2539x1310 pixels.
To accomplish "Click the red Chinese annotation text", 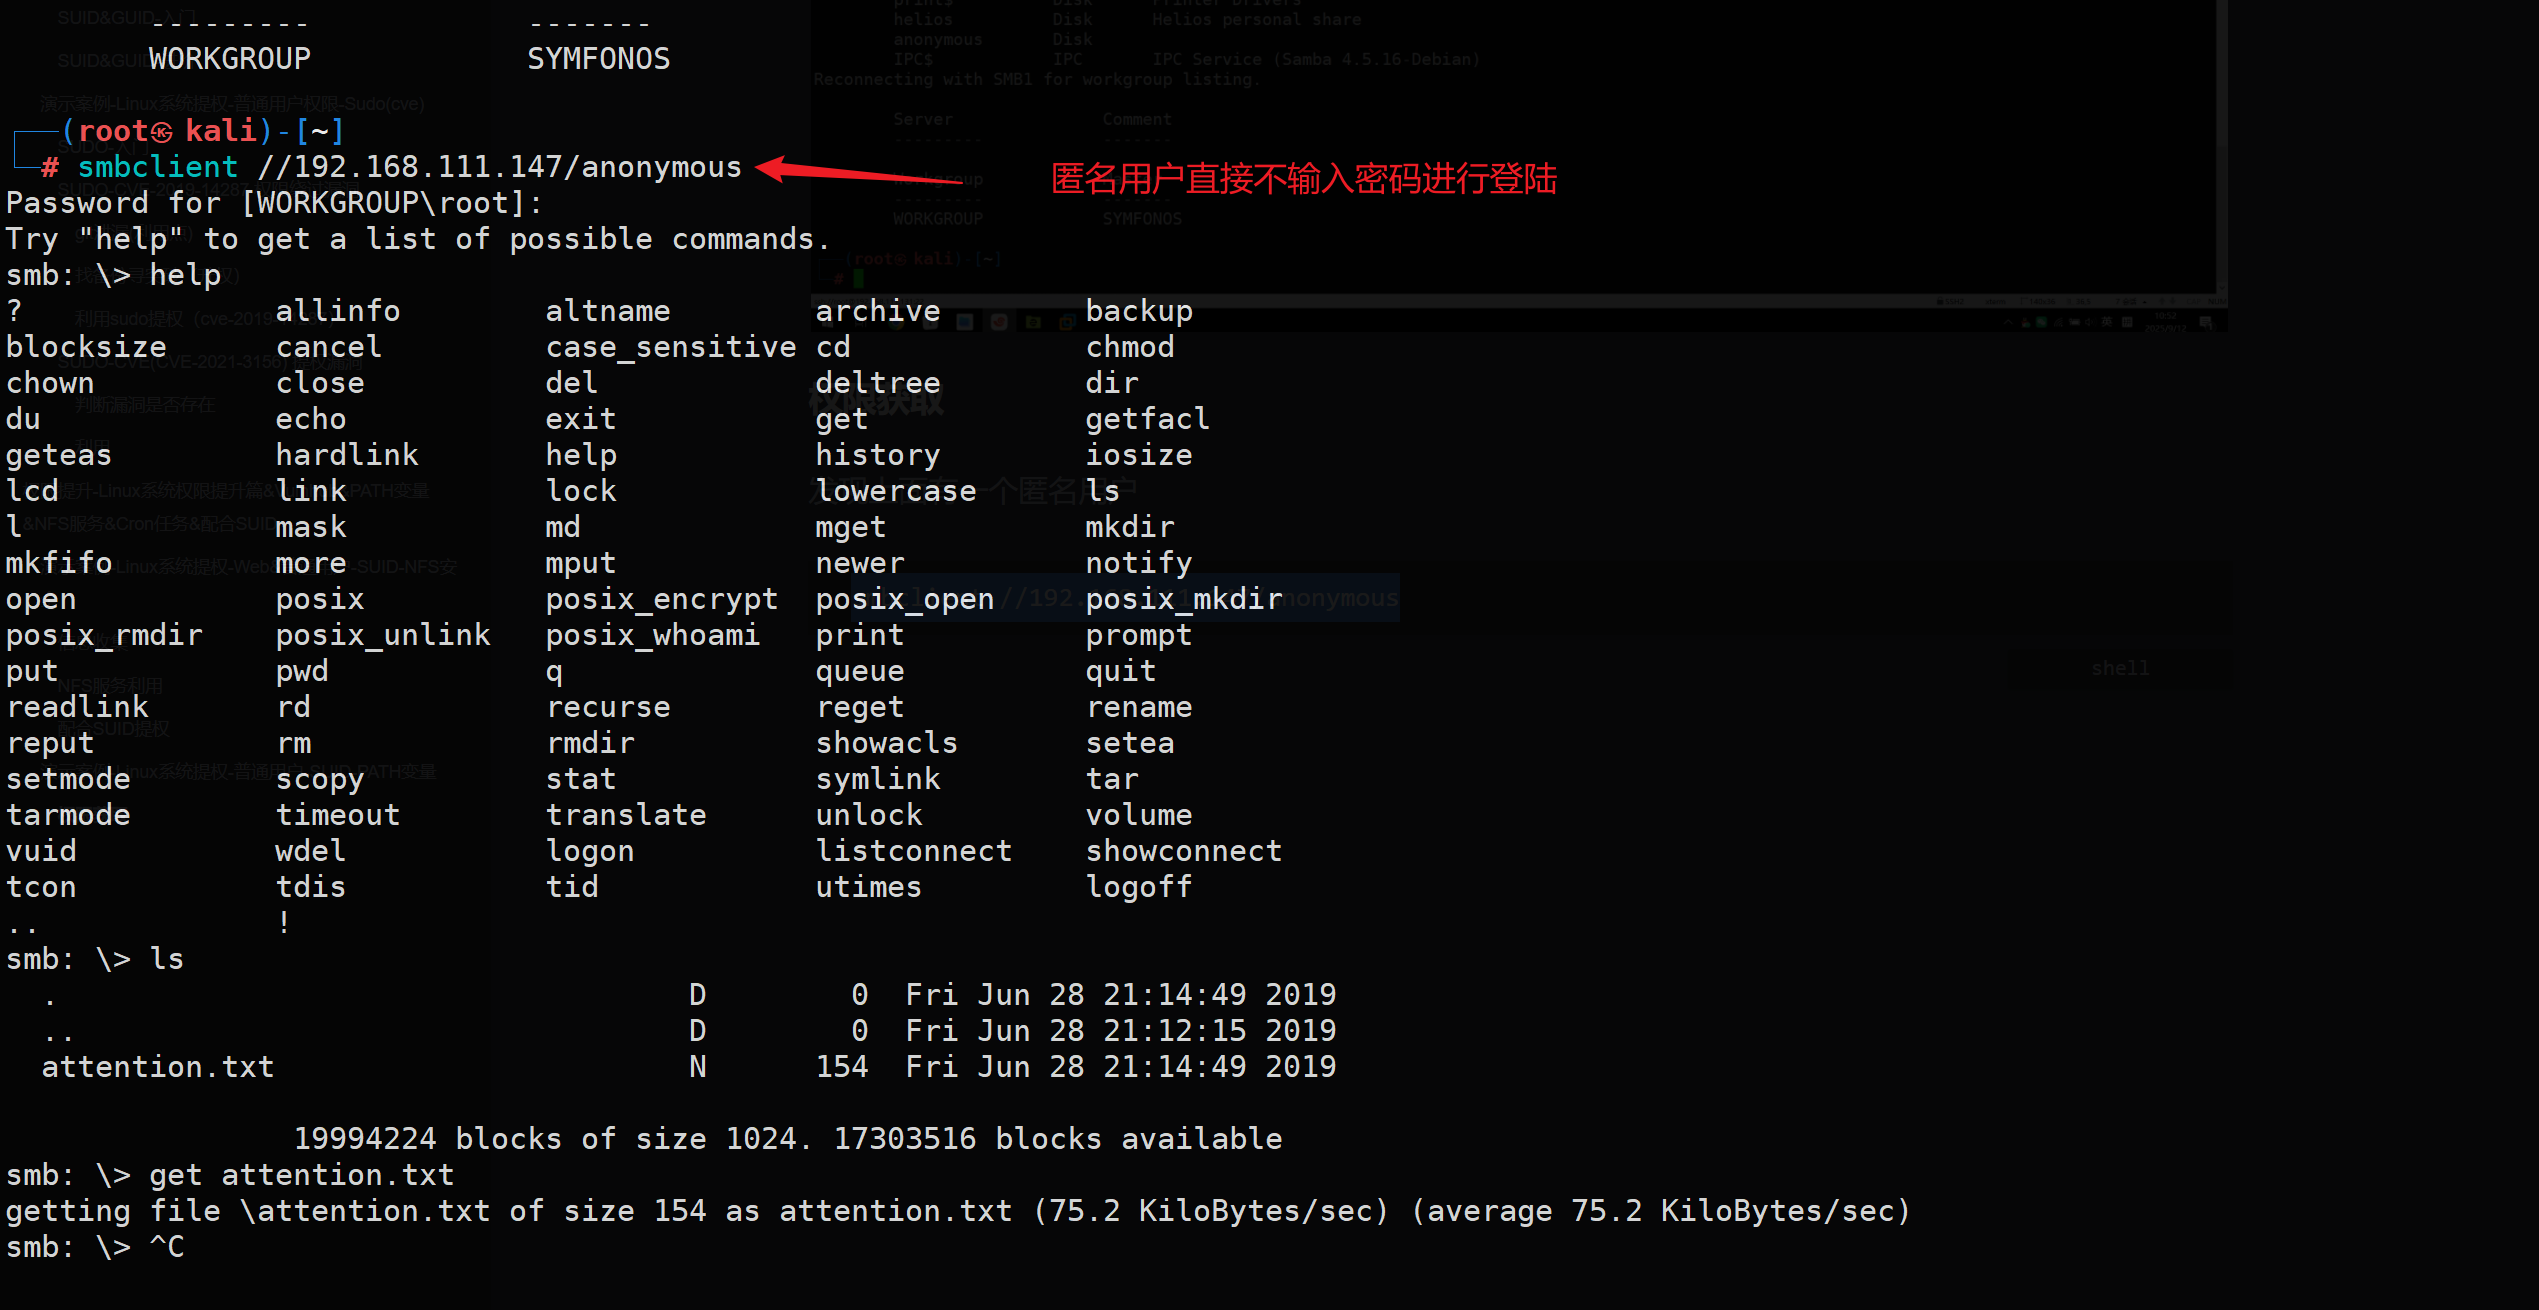I will tap(1303, 180).
